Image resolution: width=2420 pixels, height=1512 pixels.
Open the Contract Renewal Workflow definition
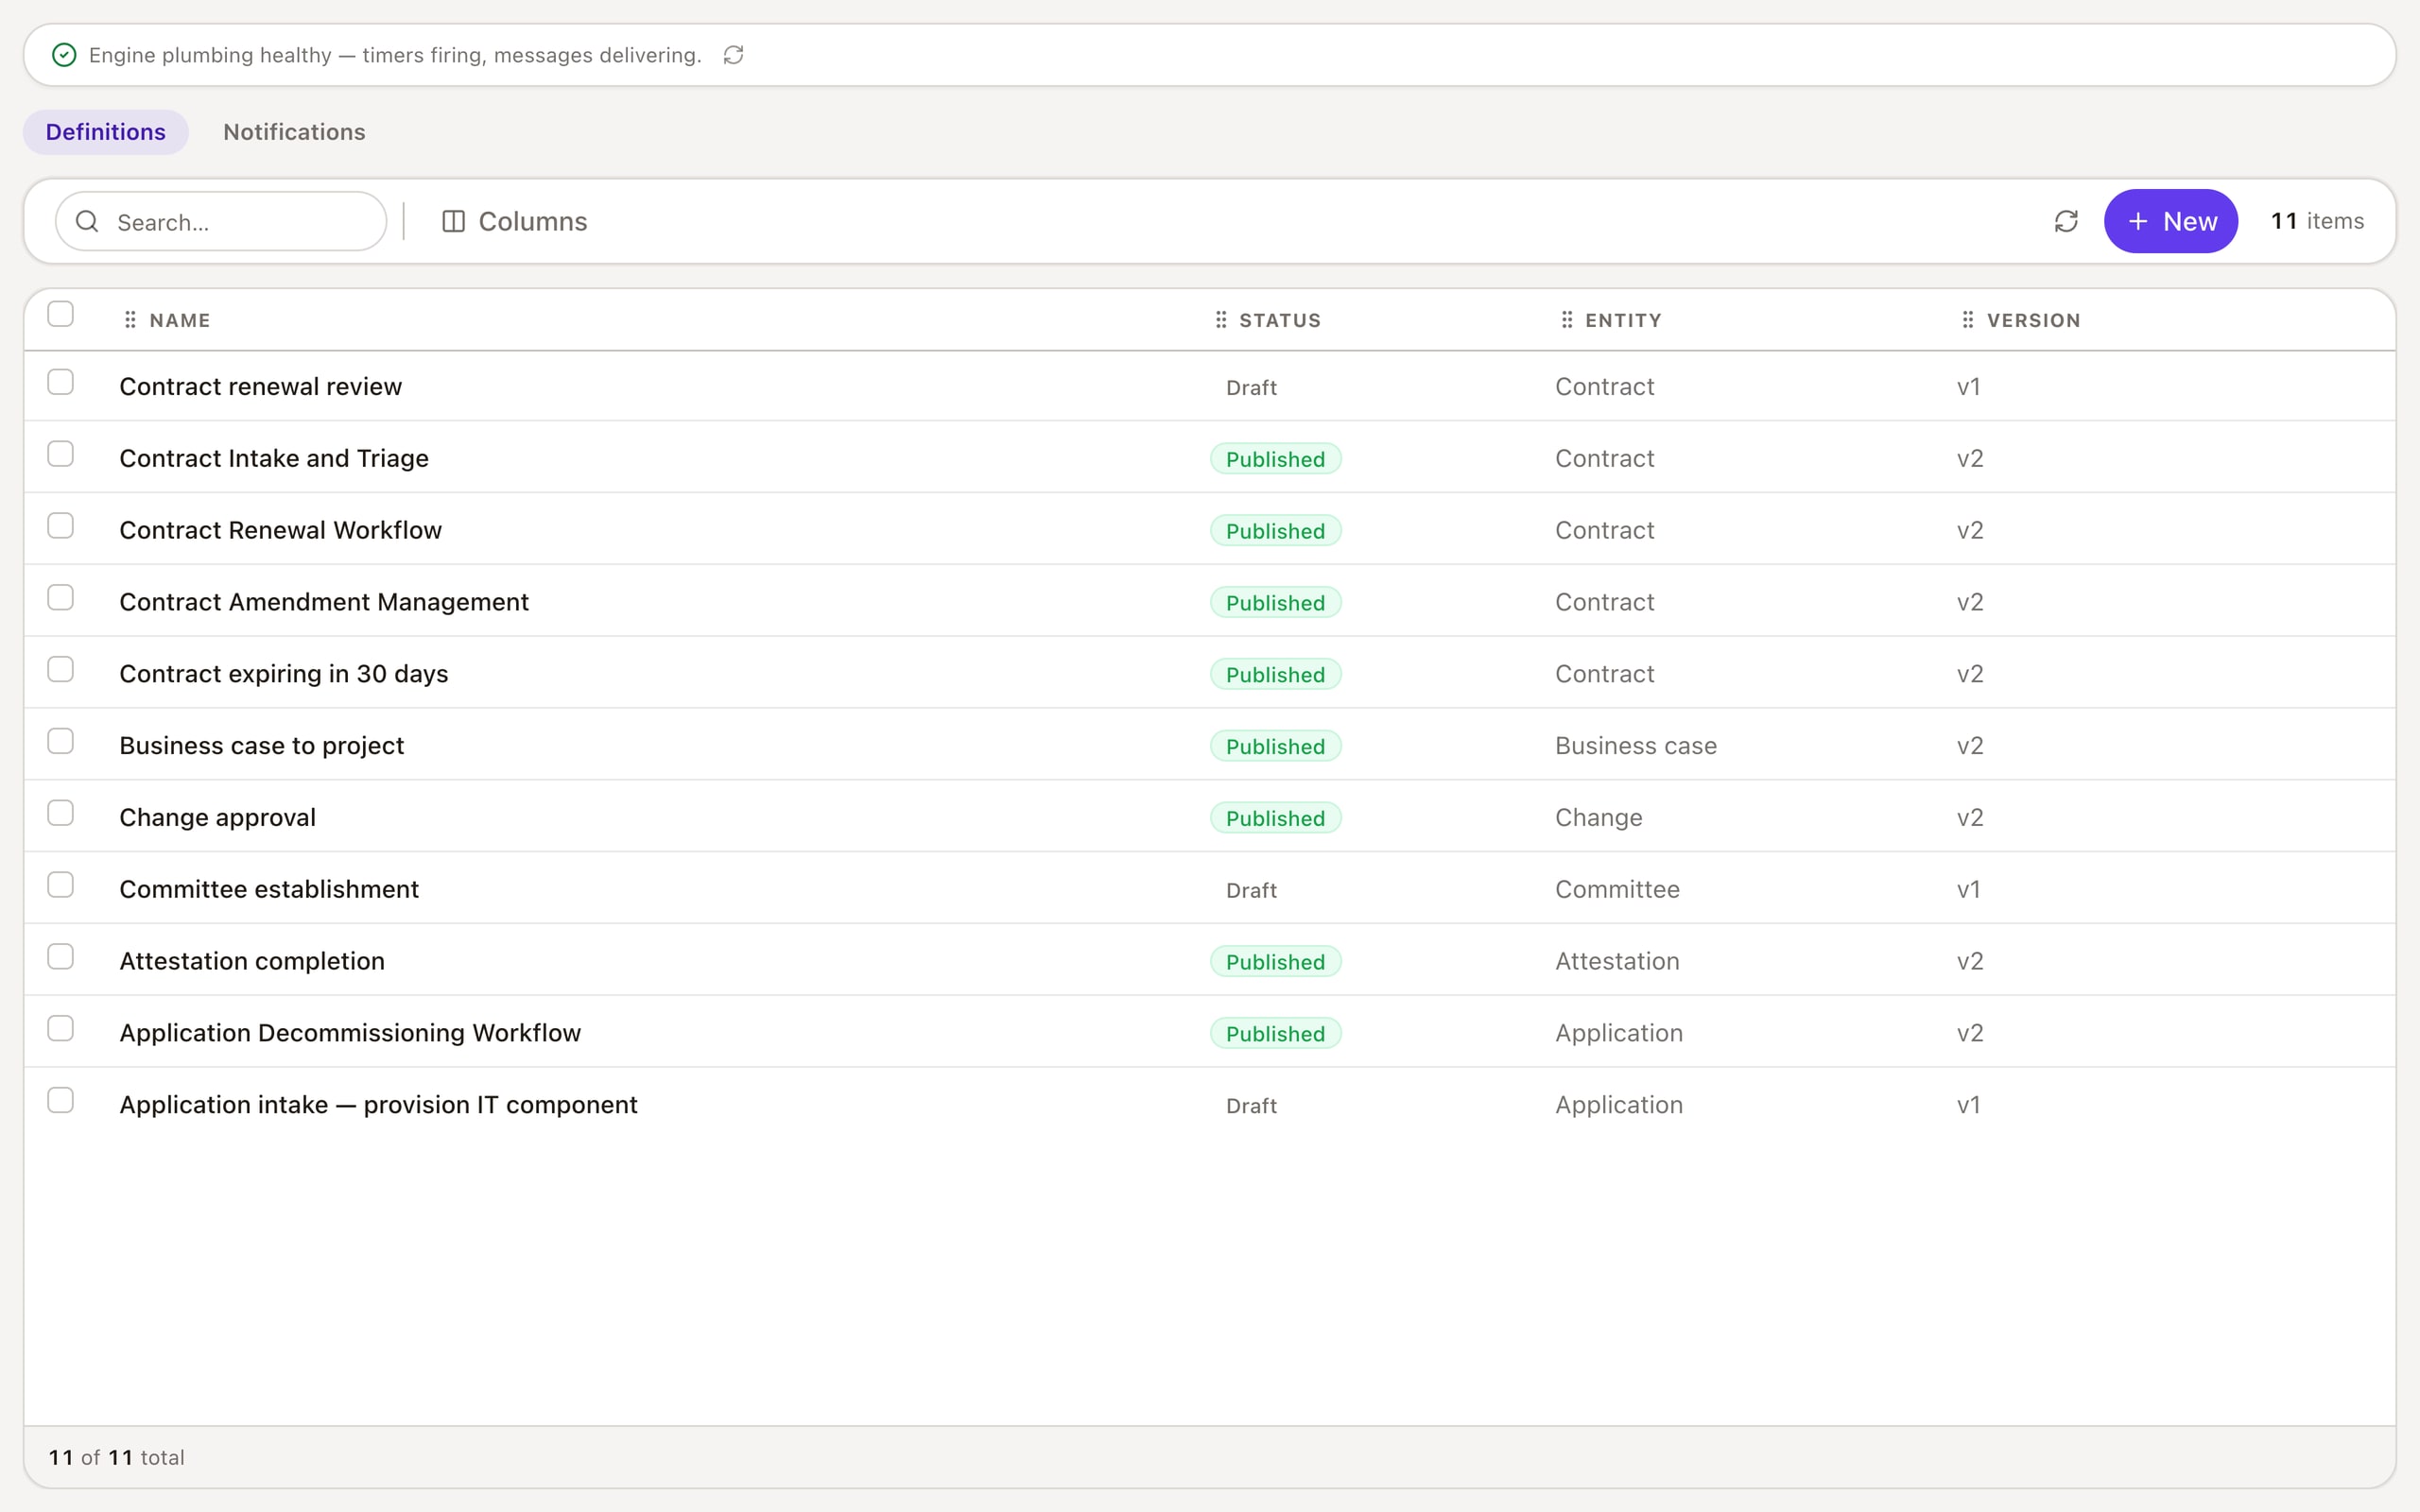coord(280,530)
